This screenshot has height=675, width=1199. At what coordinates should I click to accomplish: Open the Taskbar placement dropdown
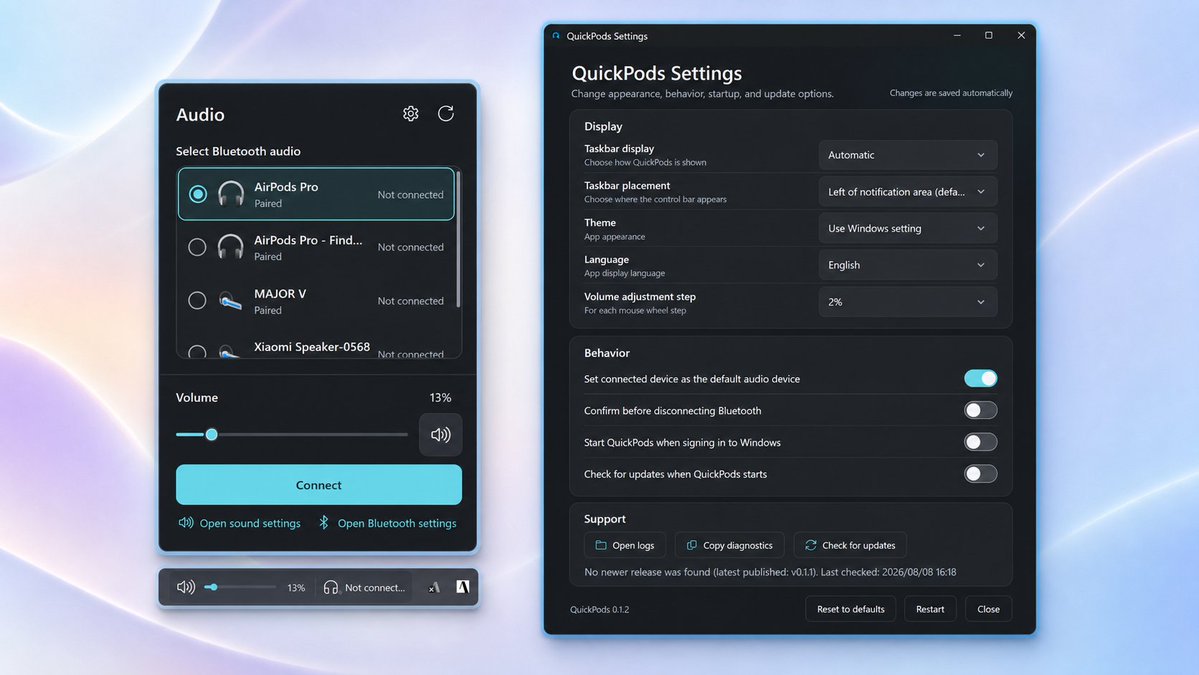[908, 192]
